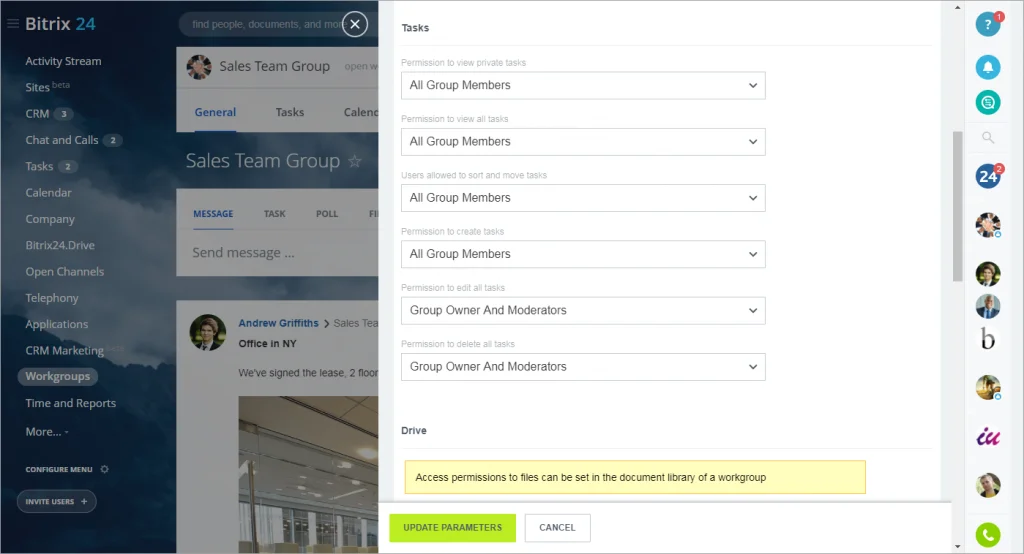Screen dimensions: 1024x554
Task: Open the purple 'iu' contact icon
Action: [x=987, y=436]
